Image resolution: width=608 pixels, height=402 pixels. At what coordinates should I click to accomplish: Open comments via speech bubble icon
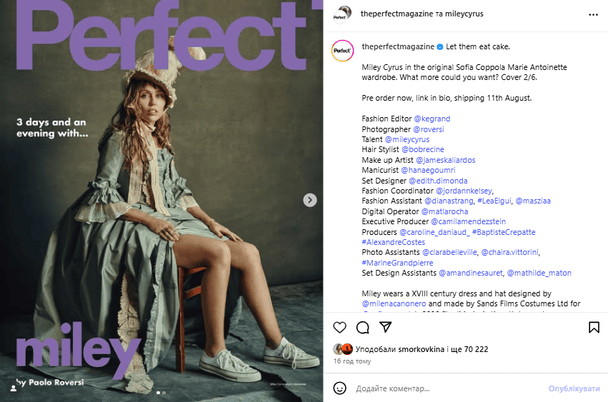point(363,328)
